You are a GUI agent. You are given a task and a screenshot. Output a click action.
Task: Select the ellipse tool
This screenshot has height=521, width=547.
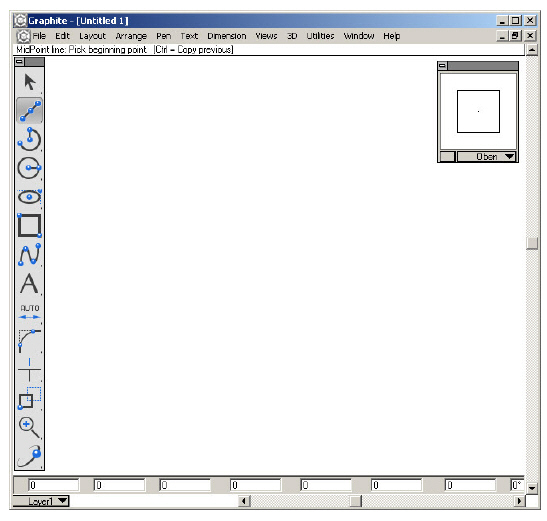pos(30,197)
